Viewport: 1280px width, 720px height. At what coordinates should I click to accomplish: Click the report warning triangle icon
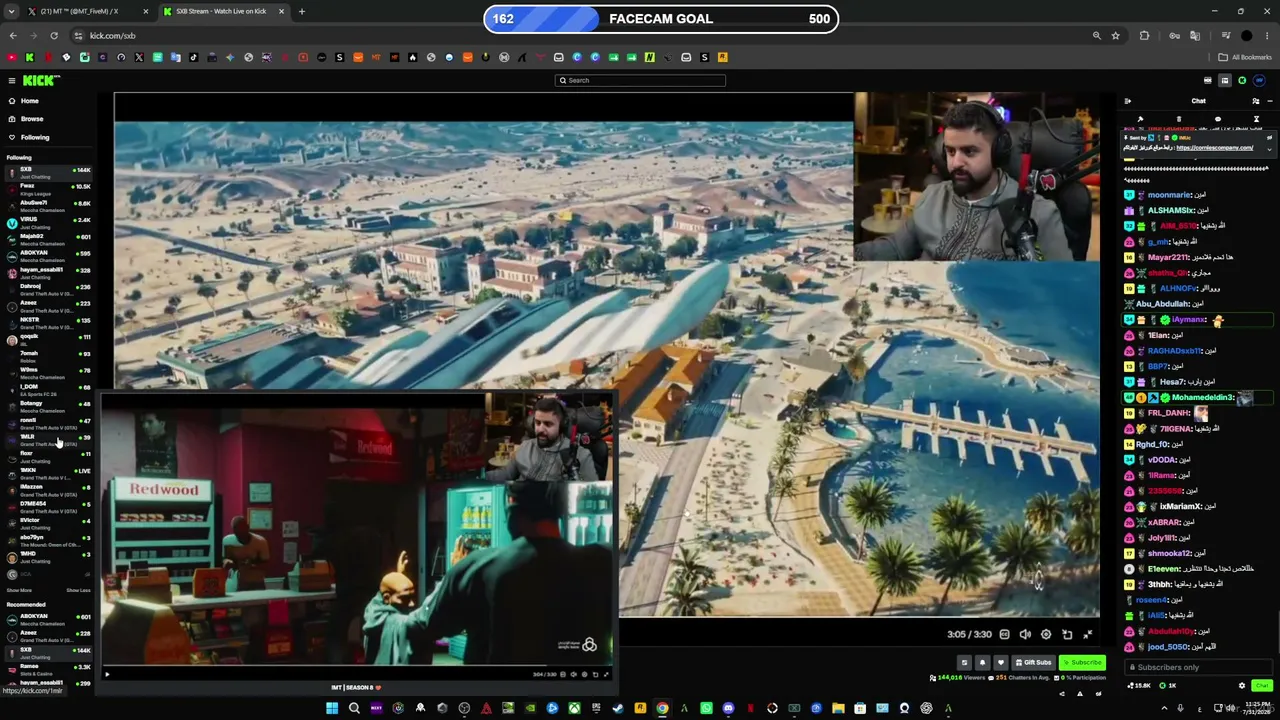[x=1080, y=693]
